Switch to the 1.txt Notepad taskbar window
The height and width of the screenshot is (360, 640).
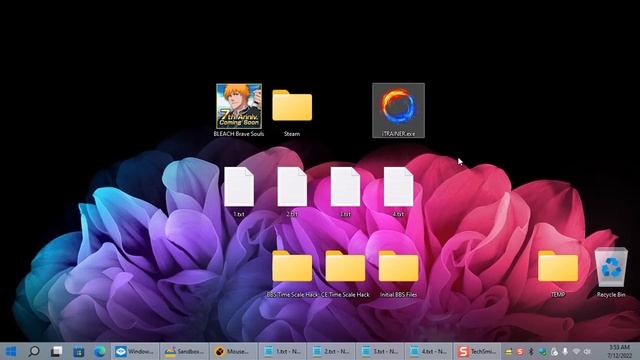(x=282, y=351)
